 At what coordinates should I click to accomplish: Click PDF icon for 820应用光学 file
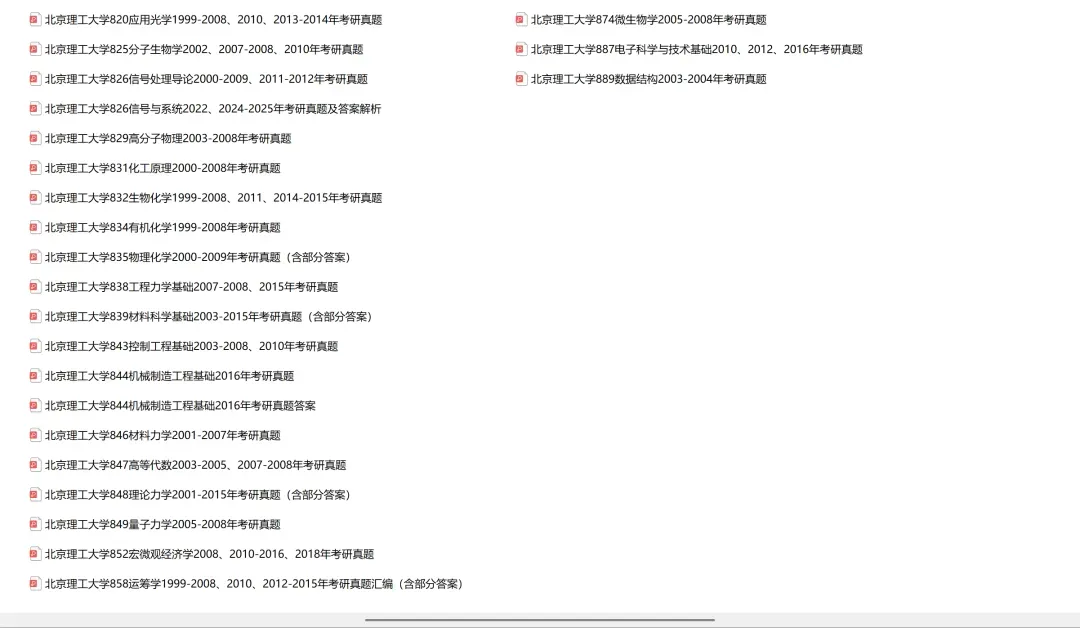click(34, 20)
